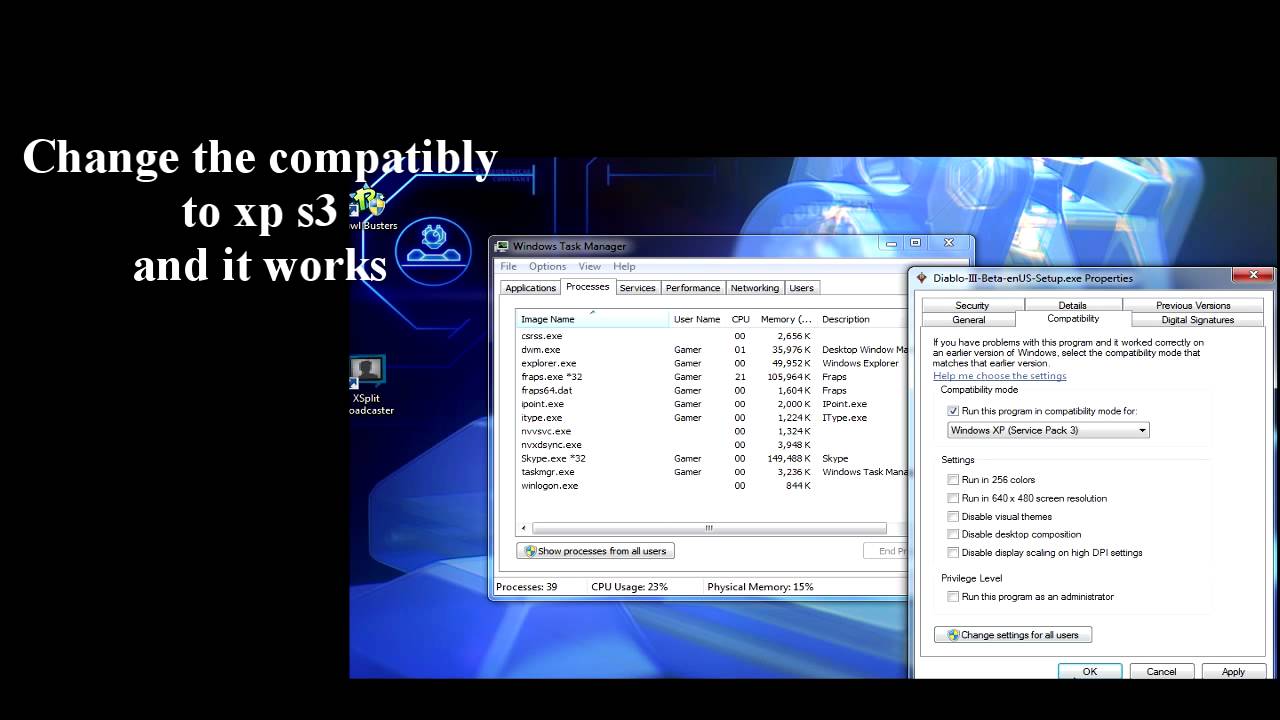This screenshot has height=720, width=1280.
Task: Close the Windows Task Manager window
Action: (x=949, y=243)
